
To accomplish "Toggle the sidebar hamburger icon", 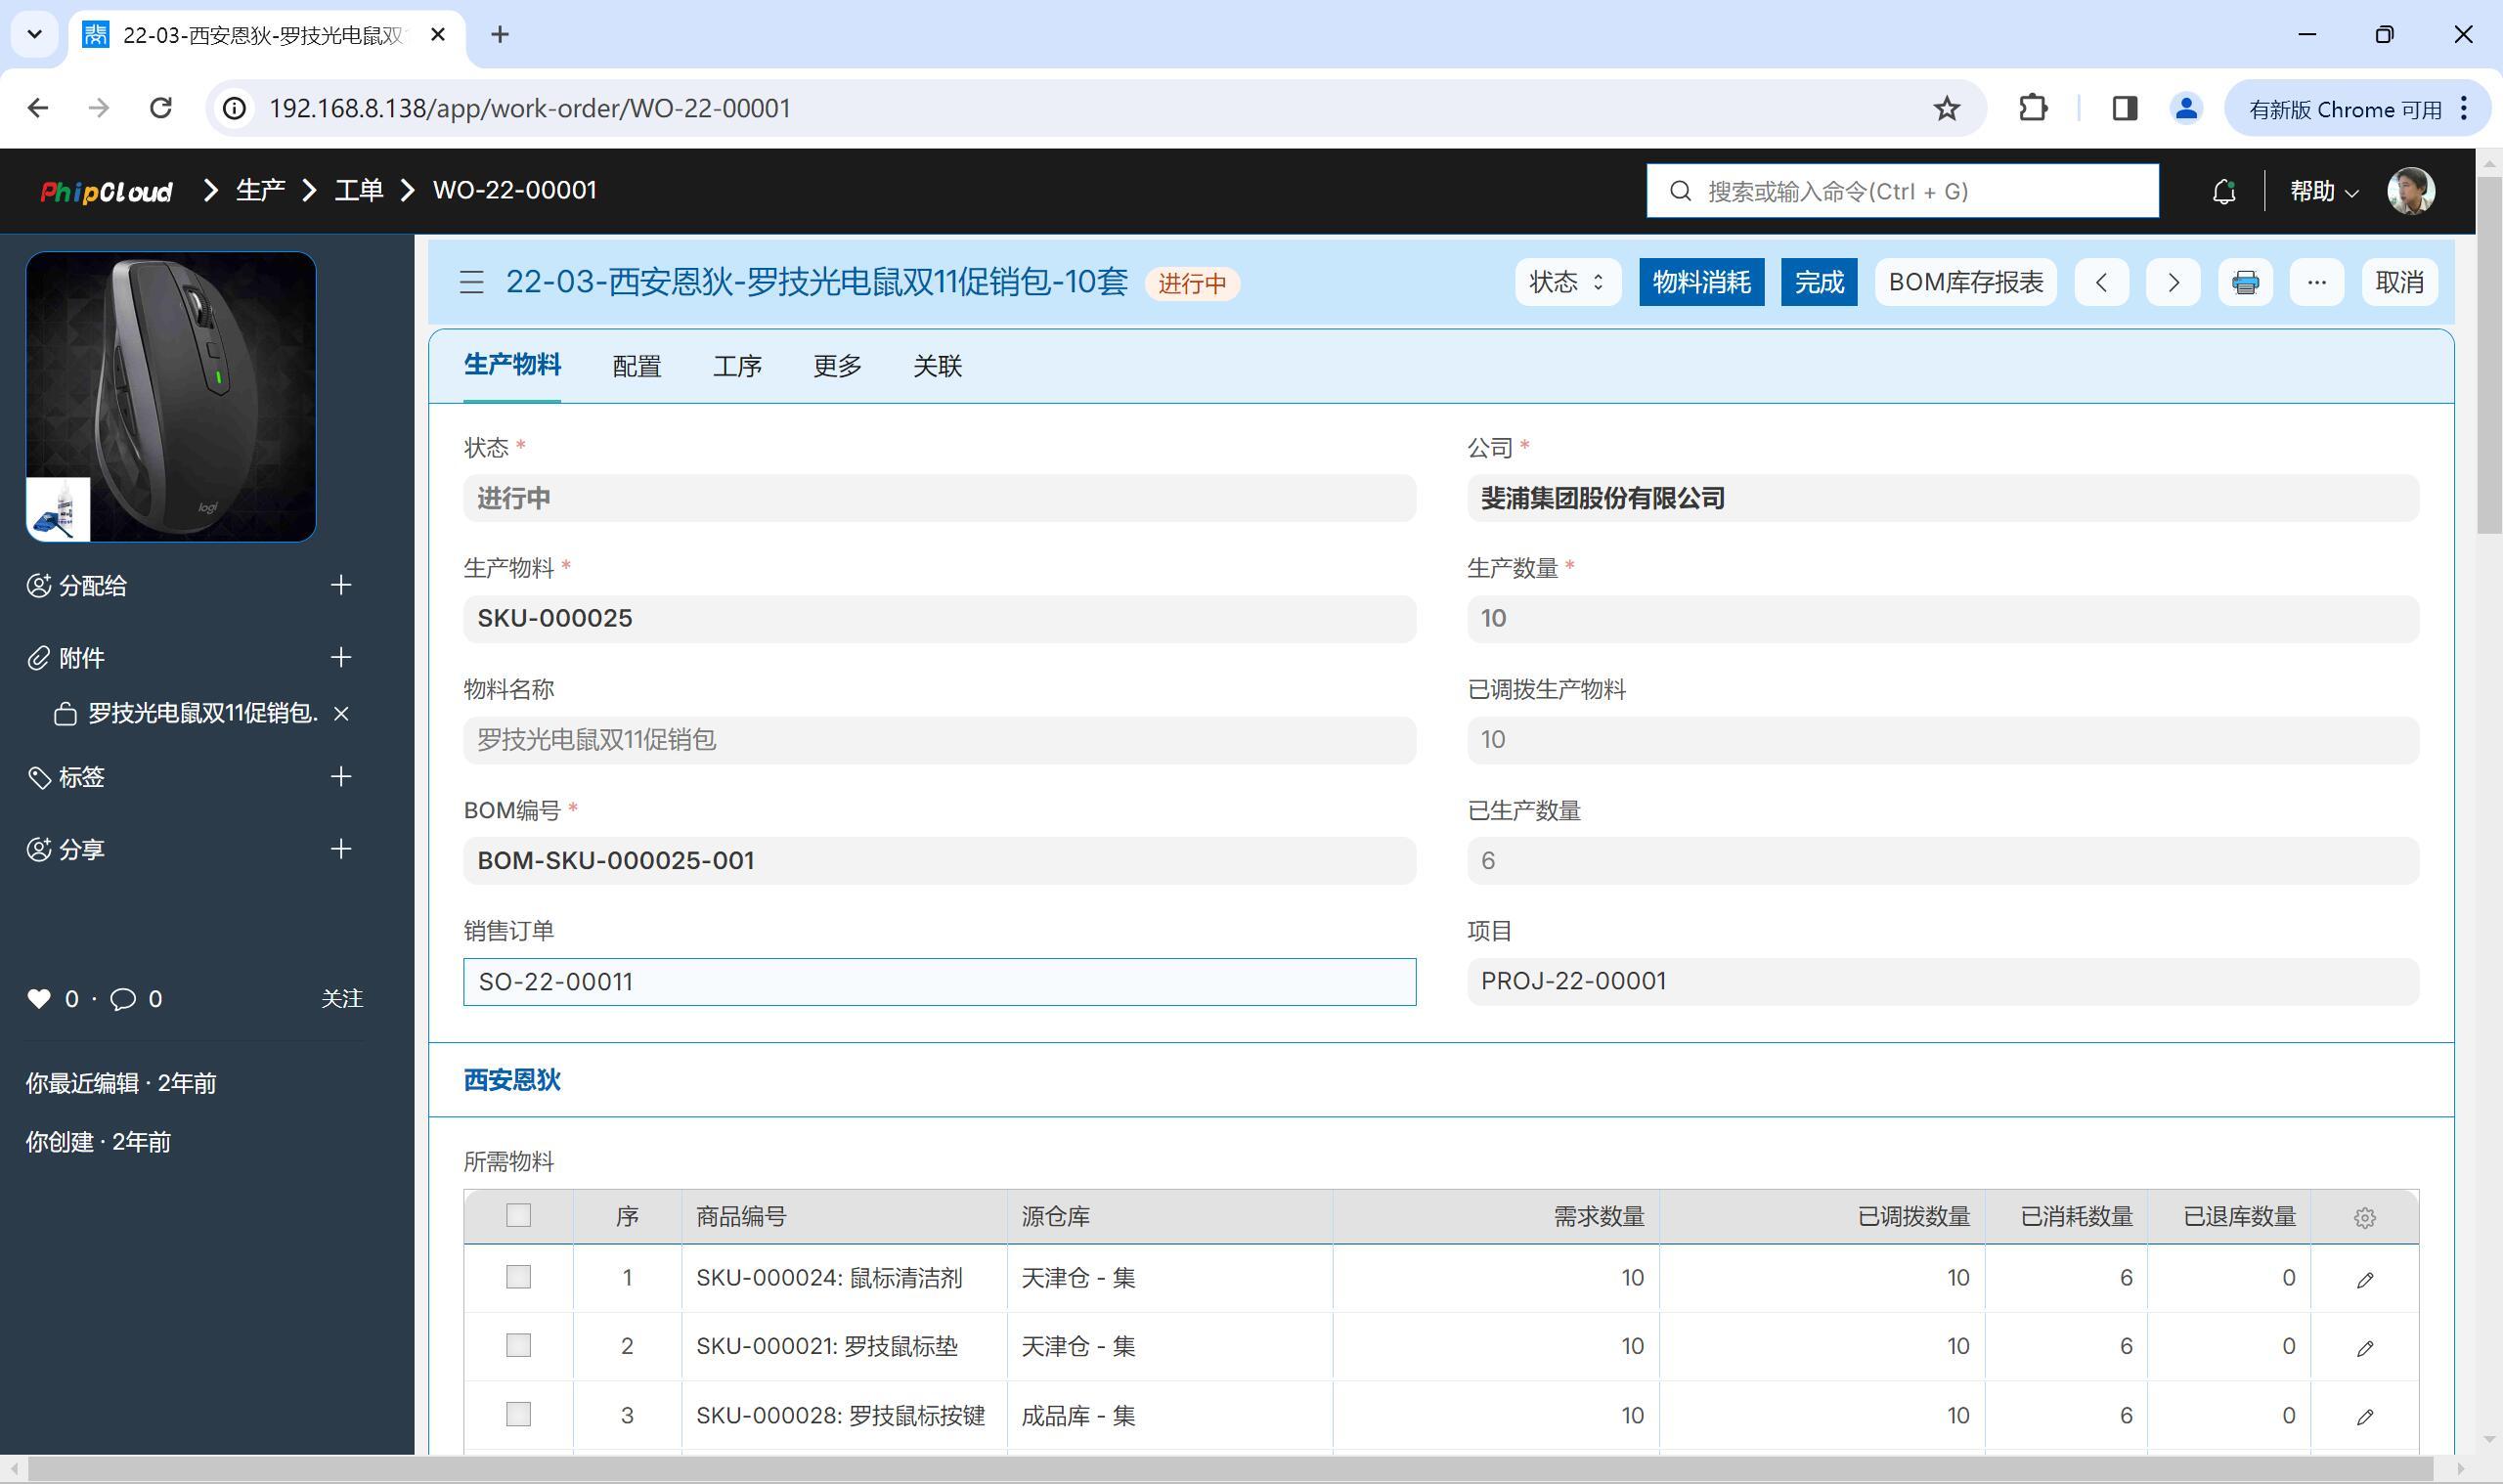I will click(471, 283).
